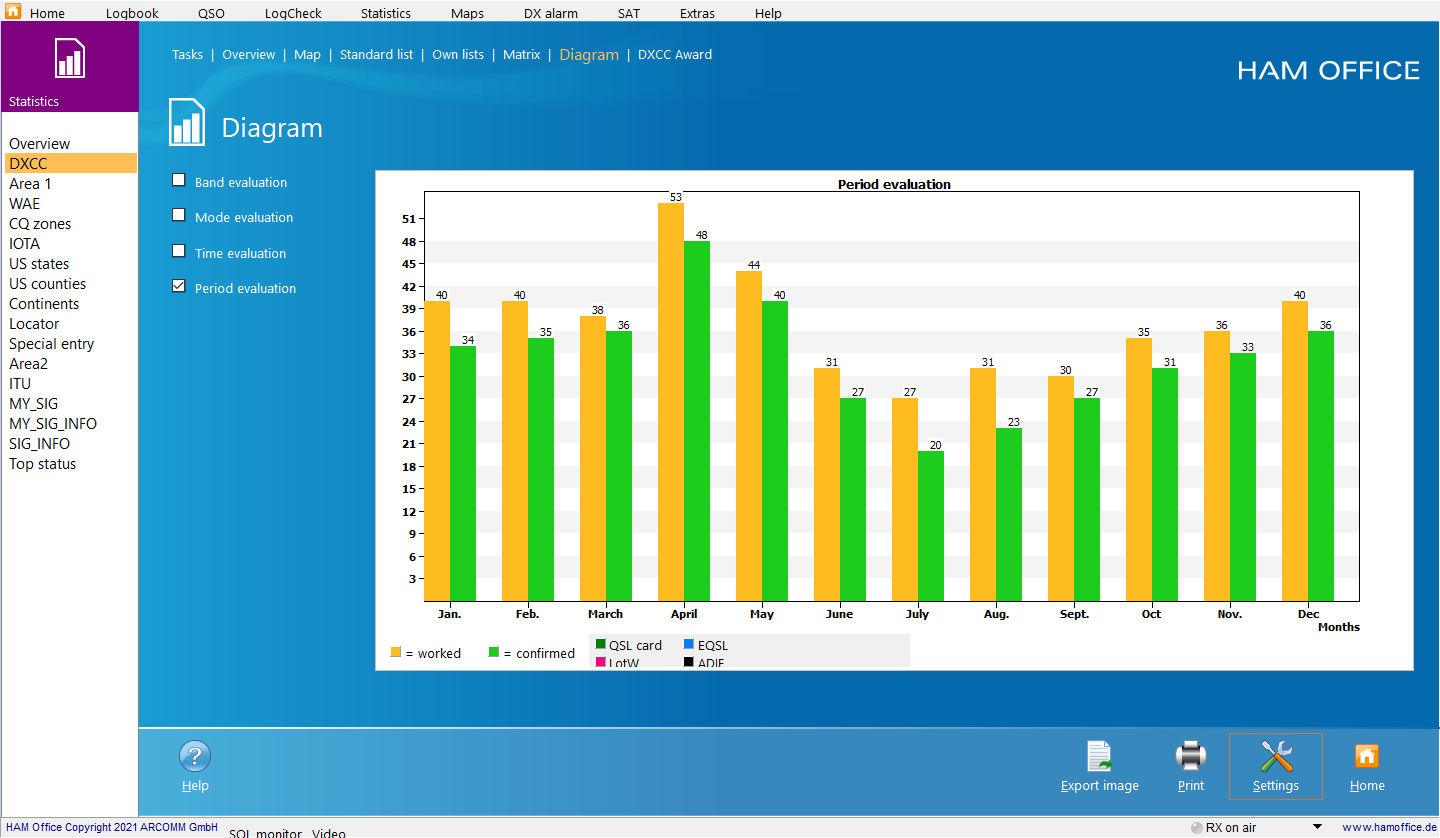Enable the Band evaluation checkbox
Screen dimensions: 1440x838
point(179,180)
